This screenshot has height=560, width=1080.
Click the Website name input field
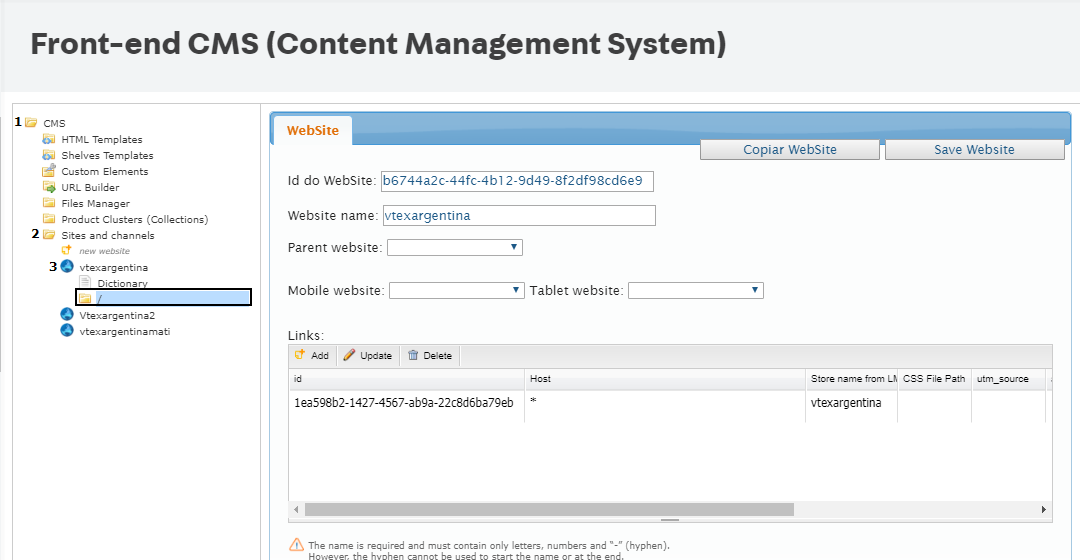[x=518, y=215]
